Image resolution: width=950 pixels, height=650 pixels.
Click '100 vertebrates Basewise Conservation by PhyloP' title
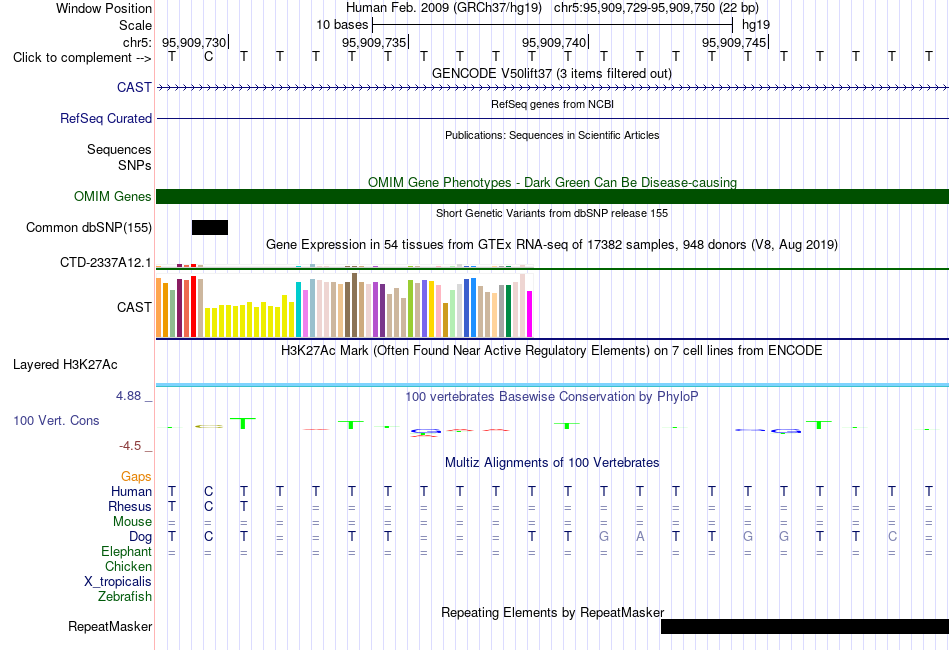(x=552, y=397)
